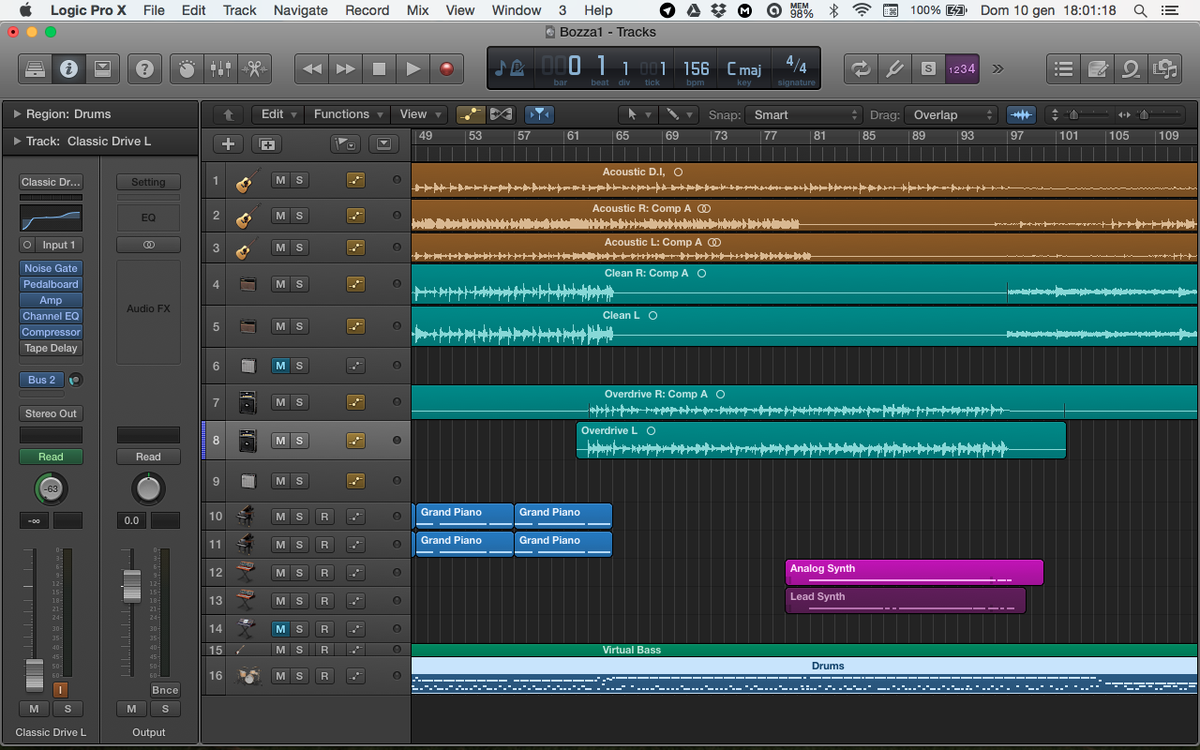
Task: Solo track 16 Drums
Action: 298,676
